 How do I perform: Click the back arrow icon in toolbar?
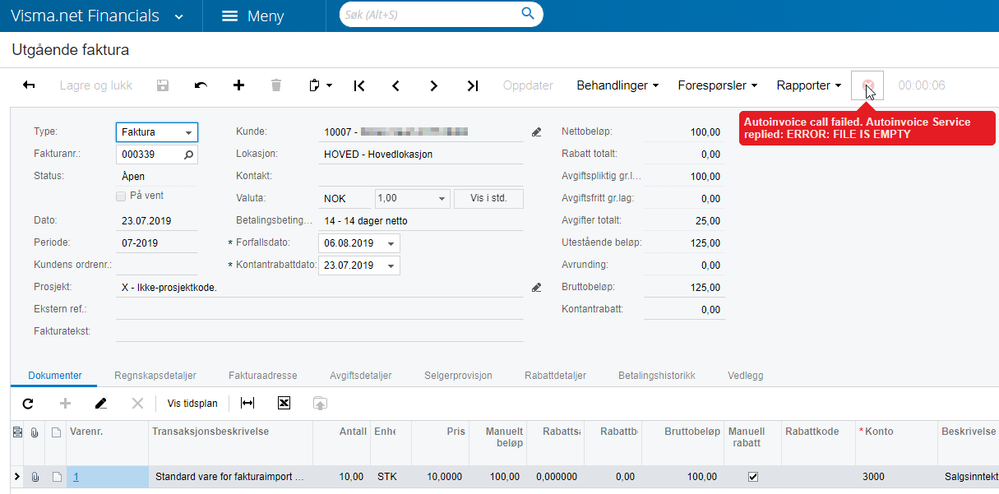[29, 85]
